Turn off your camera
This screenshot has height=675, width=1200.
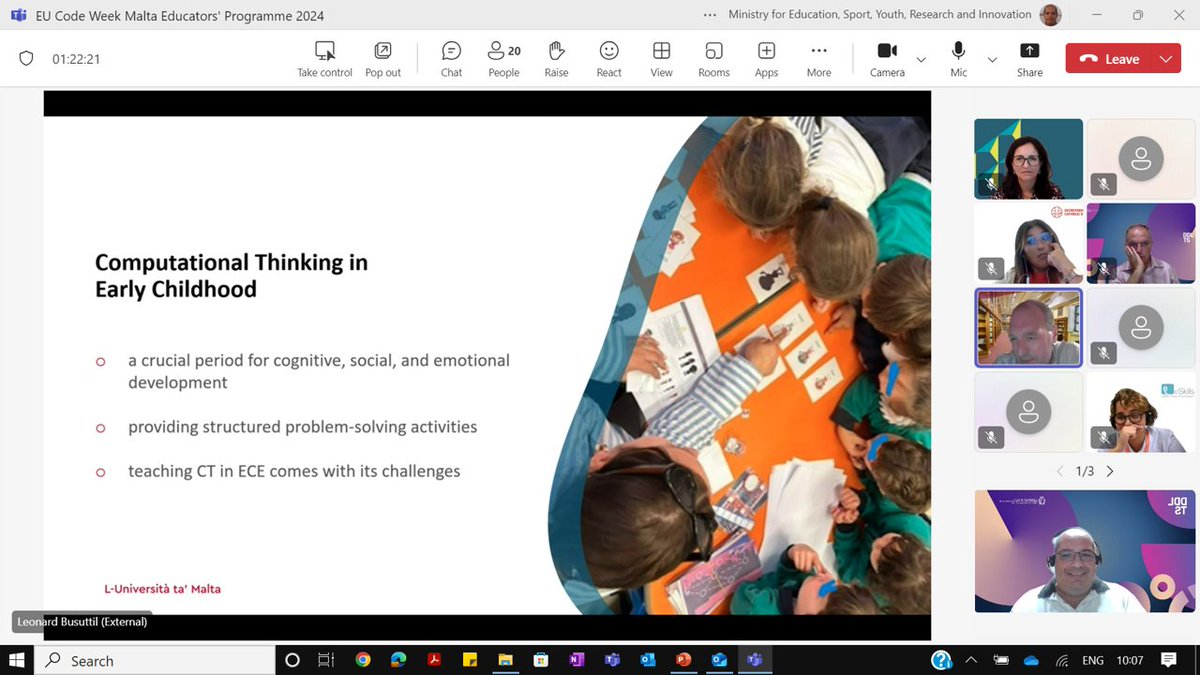(885, 58)
